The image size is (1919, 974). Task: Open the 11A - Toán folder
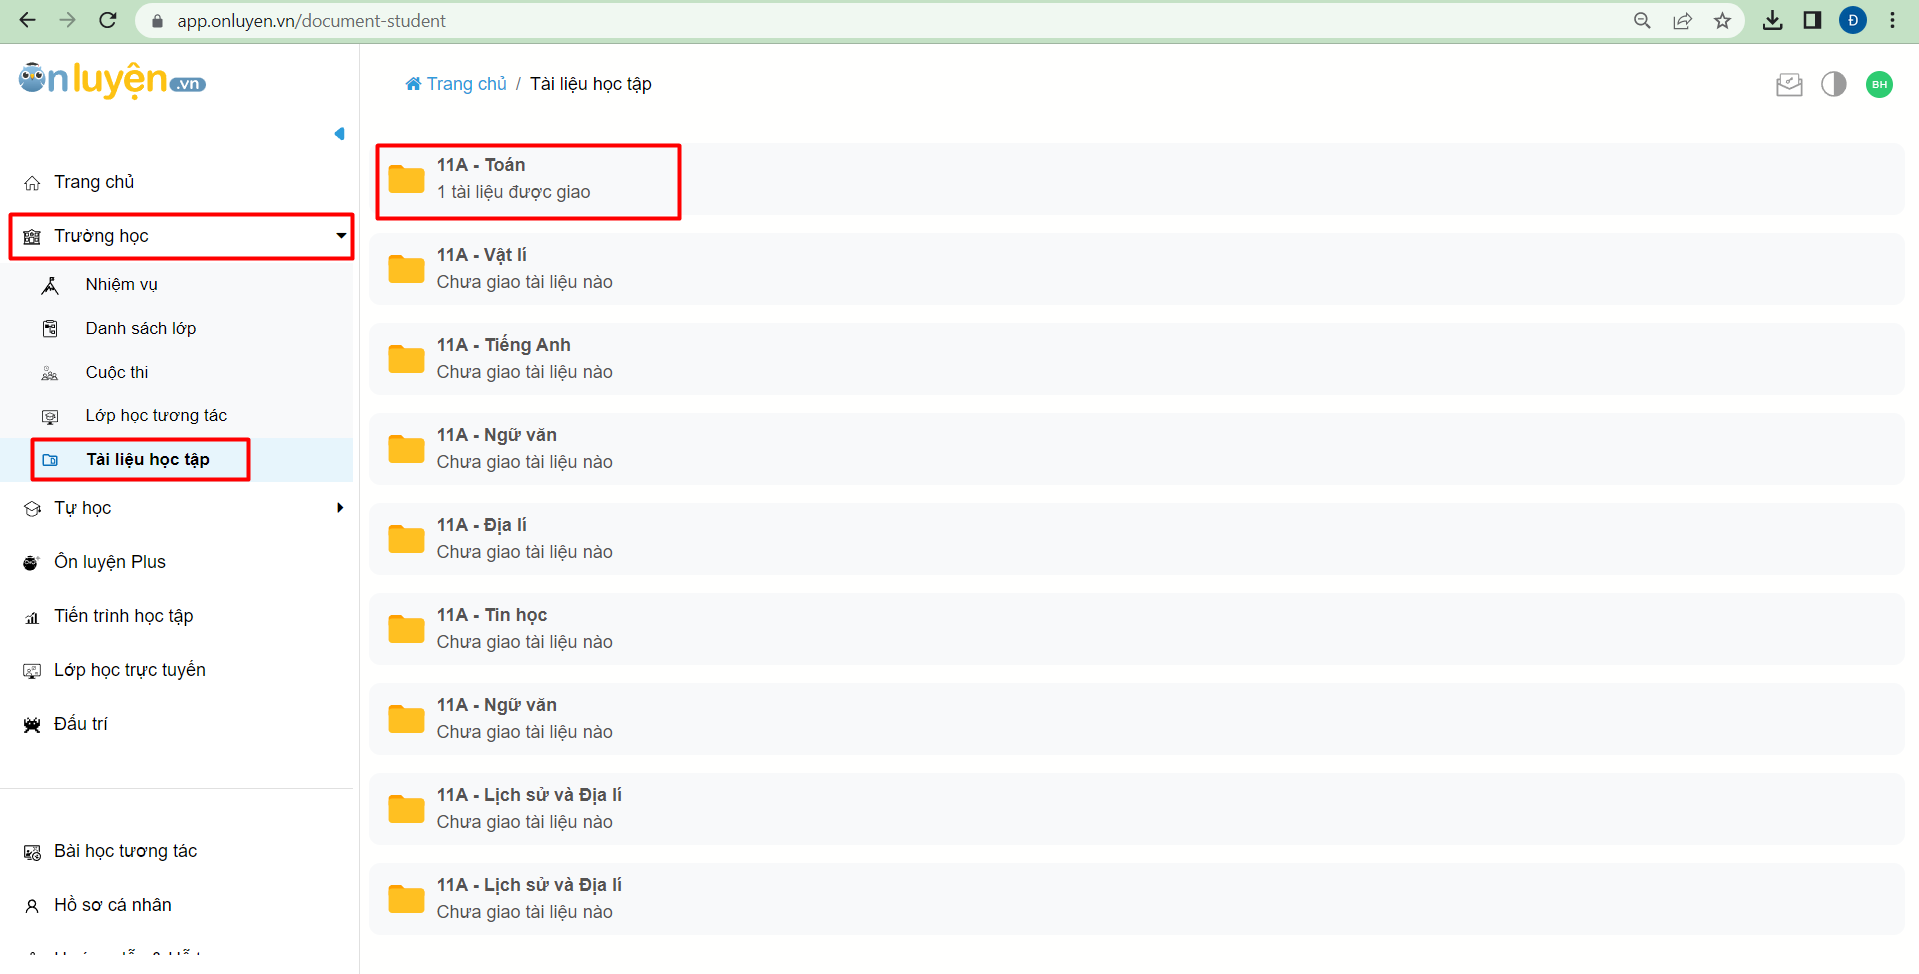pyautogui.click(x=1137, y=179)
